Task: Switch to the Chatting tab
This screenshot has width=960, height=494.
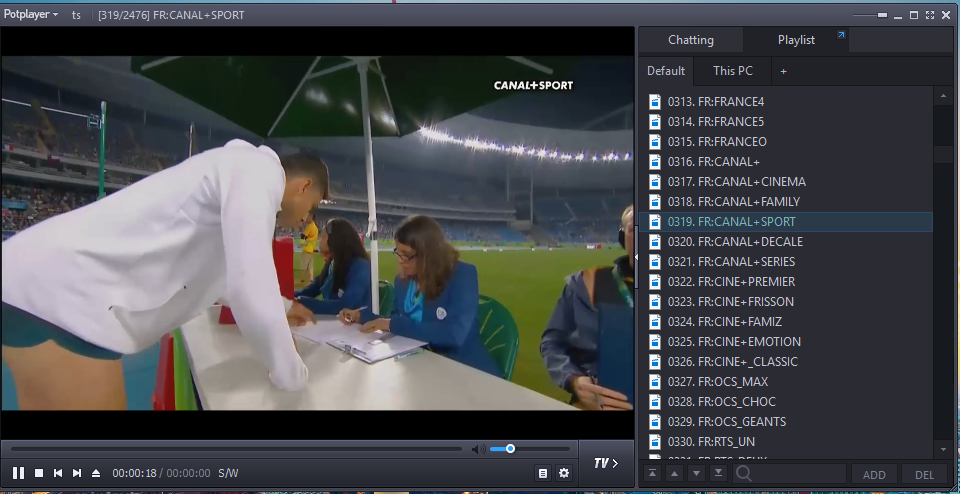Action: click(691, 40)
